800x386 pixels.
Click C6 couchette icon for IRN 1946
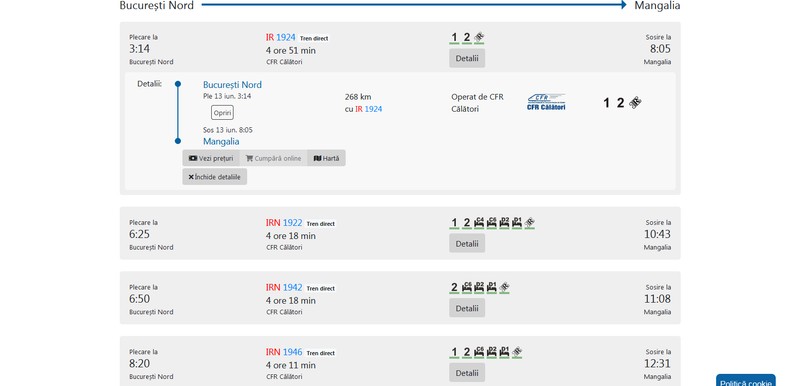[x=479, y=352]
